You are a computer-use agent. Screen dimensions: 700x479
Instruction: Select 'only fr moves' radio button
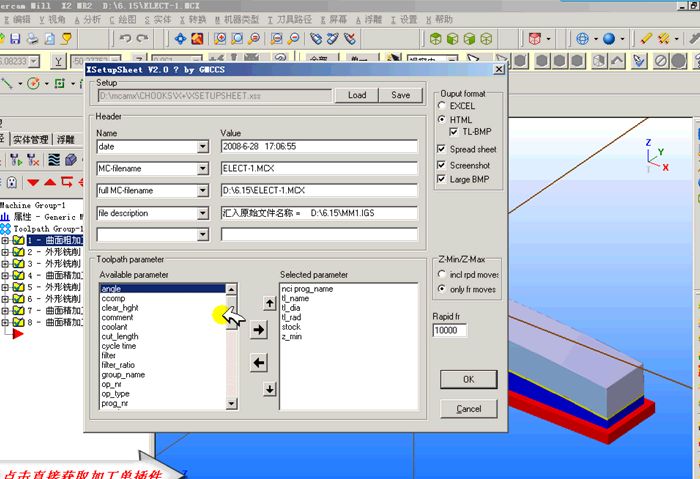(x=442, y=289)
